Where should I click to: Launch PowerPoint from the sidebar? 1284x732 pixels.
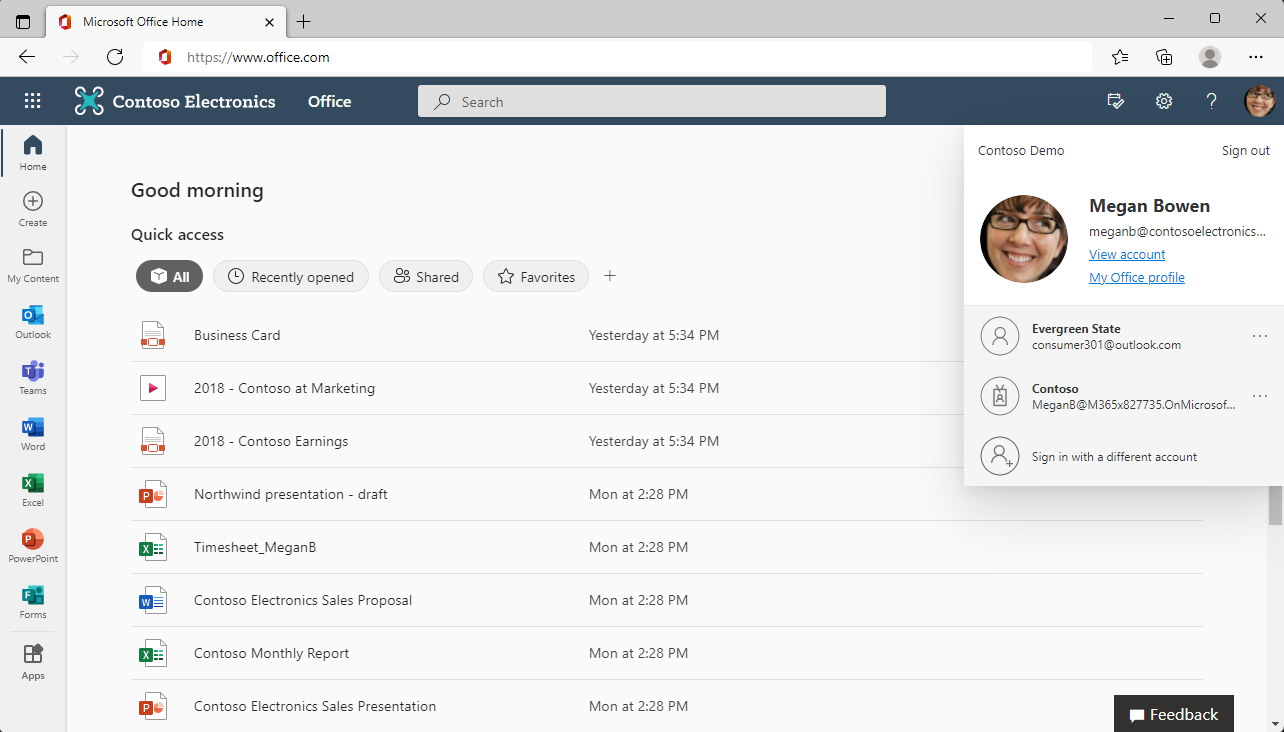[33, 545]
